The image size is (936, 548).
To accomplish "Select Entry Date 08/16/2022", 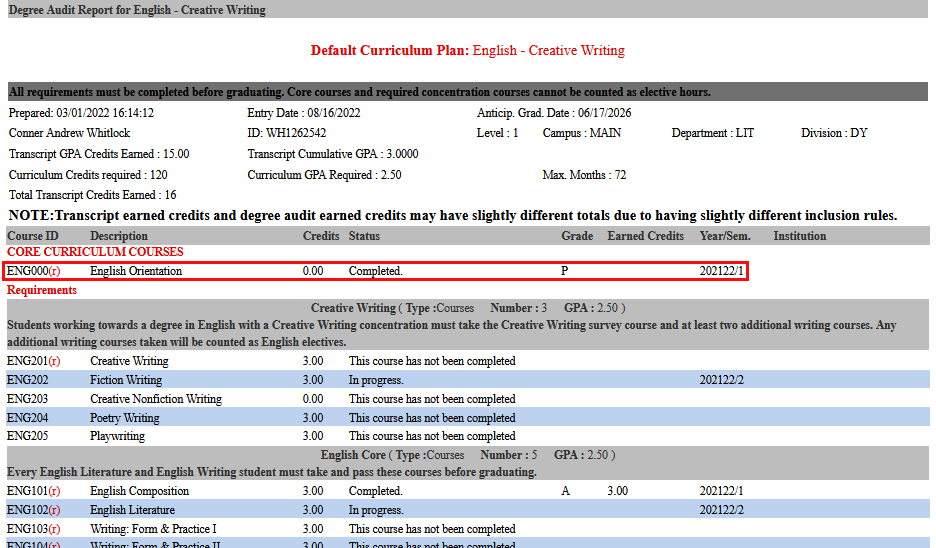I will 304,113.
